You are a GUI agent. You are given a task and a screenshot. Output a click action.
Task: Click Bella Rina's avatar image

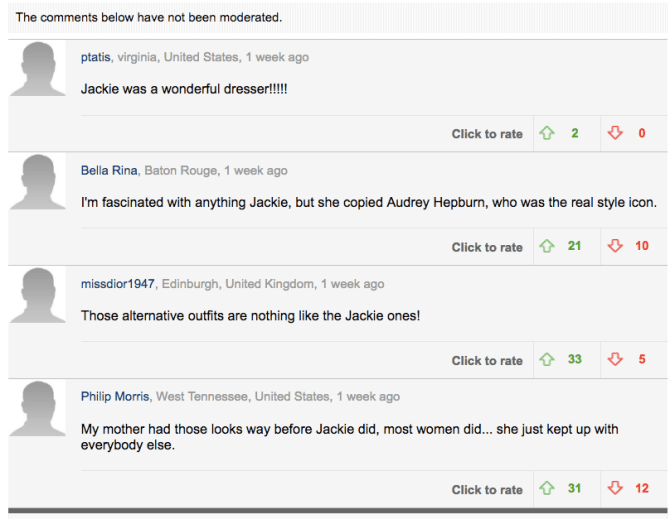pyautogui.click(x=38, y=184)
